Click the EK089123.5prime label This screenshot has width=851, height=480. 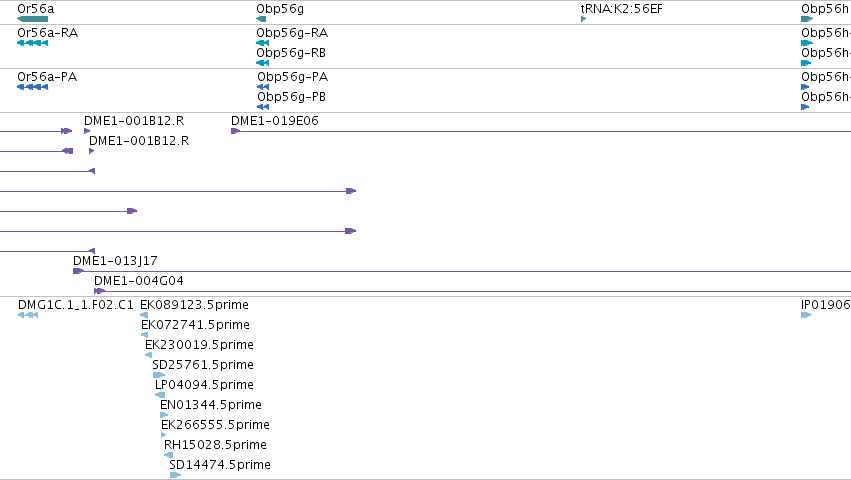[x=194, y=305]
